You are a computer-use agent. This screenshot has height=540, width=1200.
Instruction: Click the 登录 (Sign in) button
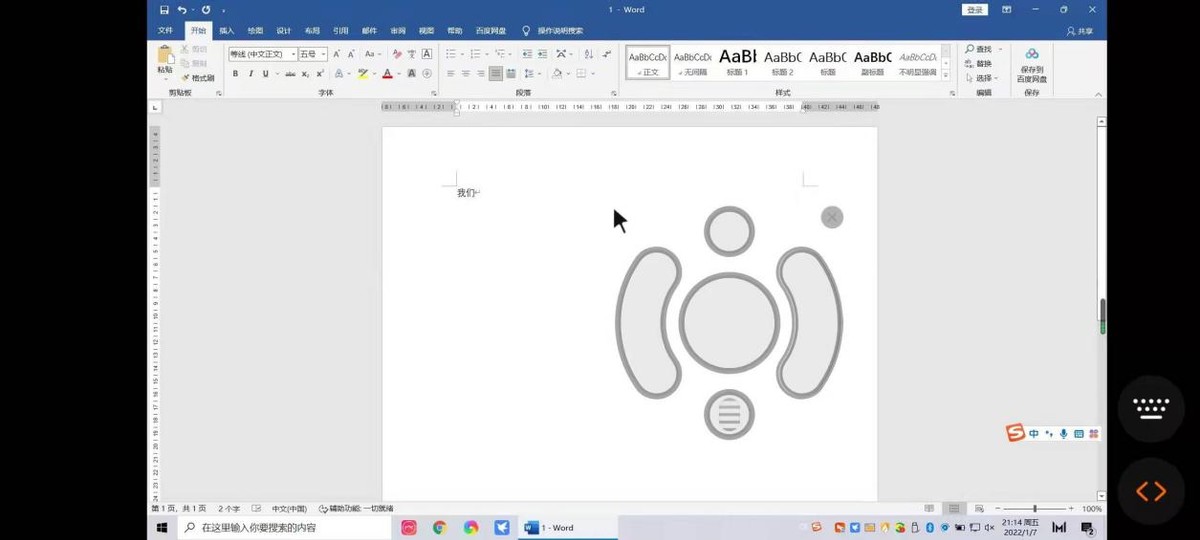click(x=975, y=9)
